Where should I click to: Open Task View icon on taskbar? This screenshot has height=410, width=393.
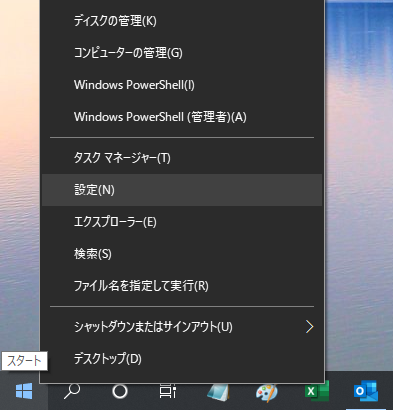coord(168,391)
